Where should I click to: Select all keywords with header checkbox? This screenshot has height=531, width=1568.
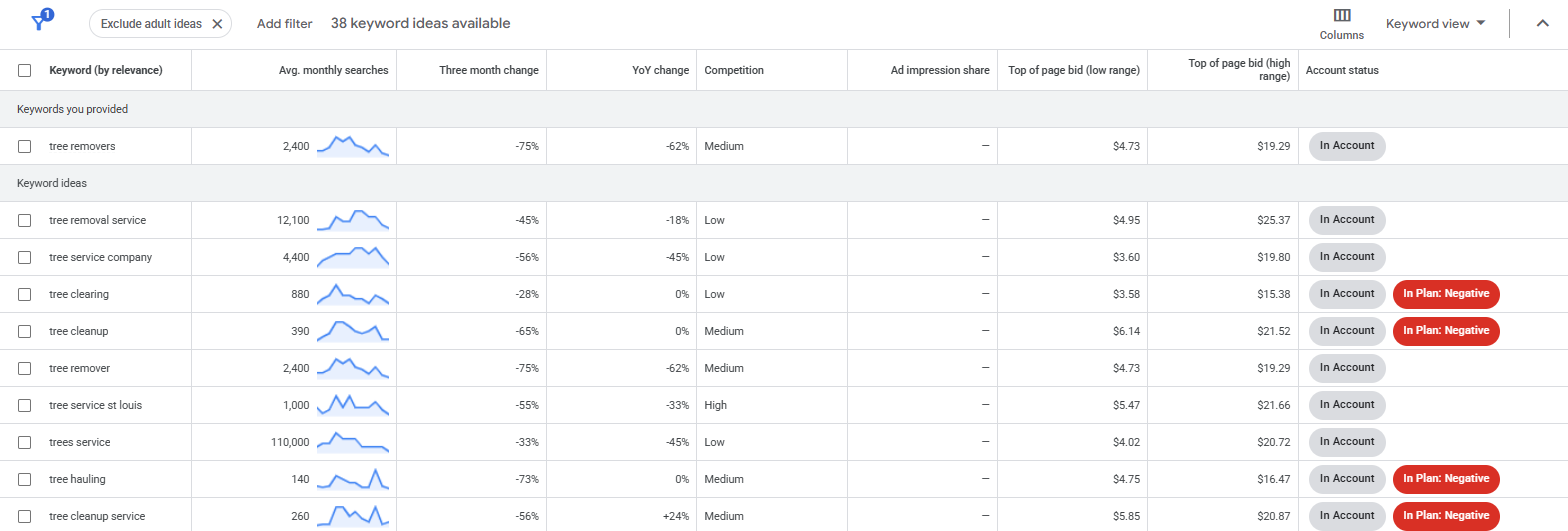(x=25, y=71)
